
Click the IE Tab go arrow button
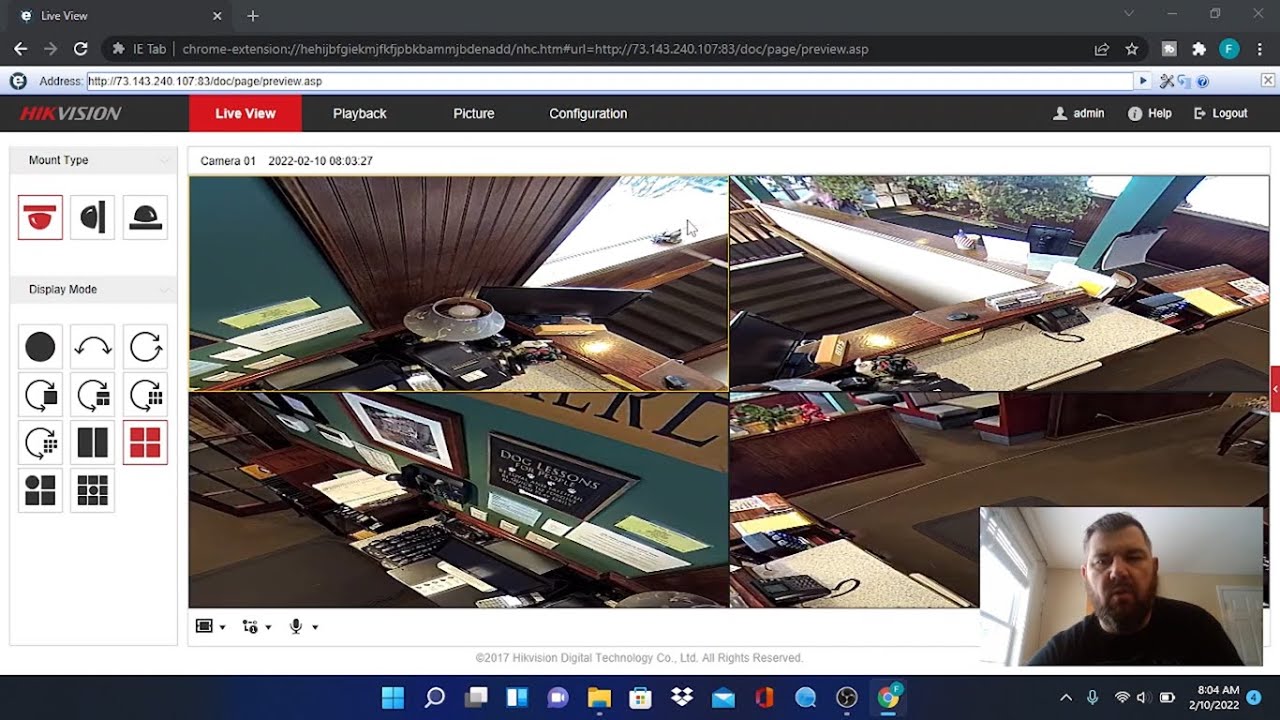(1143, 81)
